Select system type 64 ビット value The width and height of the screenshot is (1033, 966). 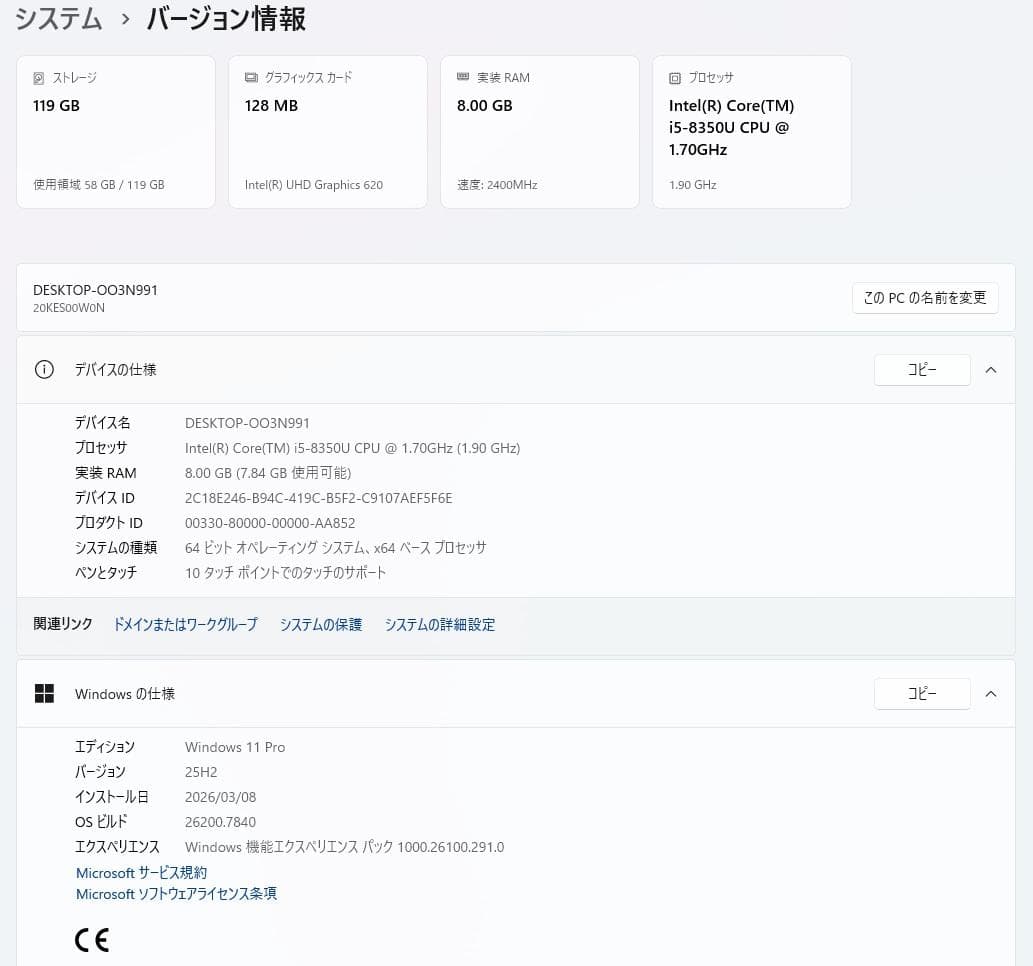pos(335,548)
